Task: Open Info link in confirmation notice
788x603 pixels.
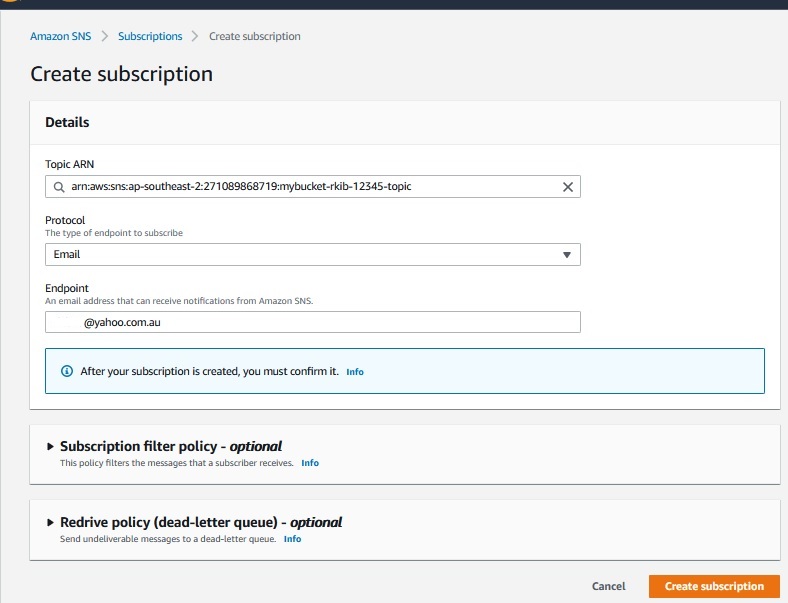Action: pyautogui.click(x=355, y=372)
